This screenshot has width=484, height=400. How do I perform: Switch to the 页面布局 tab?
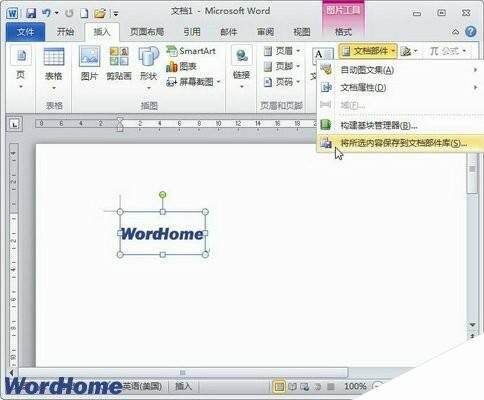[x=147, y=32]
